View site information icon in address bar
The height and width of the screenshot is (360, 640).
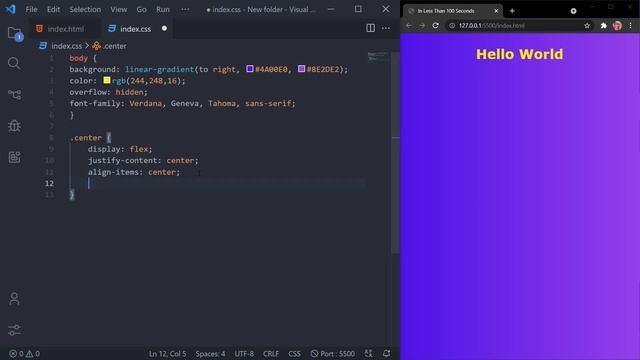[x=452, y=25]
